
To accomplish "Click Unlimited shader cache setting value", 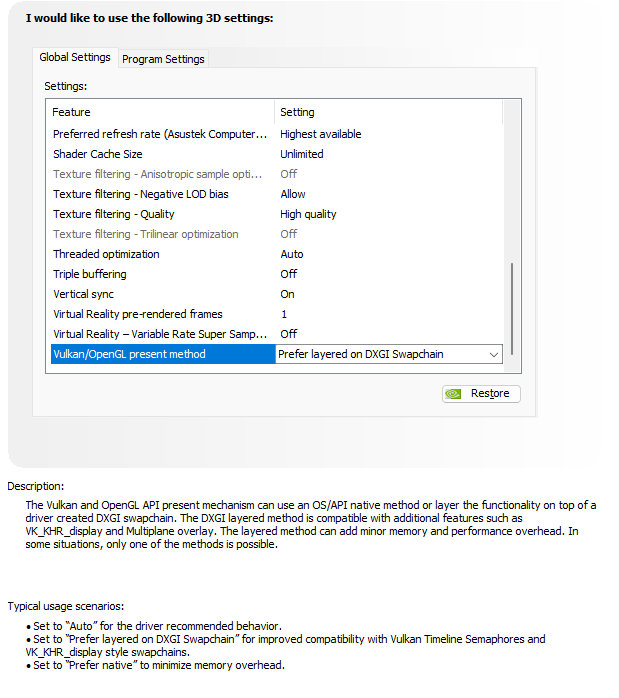I will point(302,154).
